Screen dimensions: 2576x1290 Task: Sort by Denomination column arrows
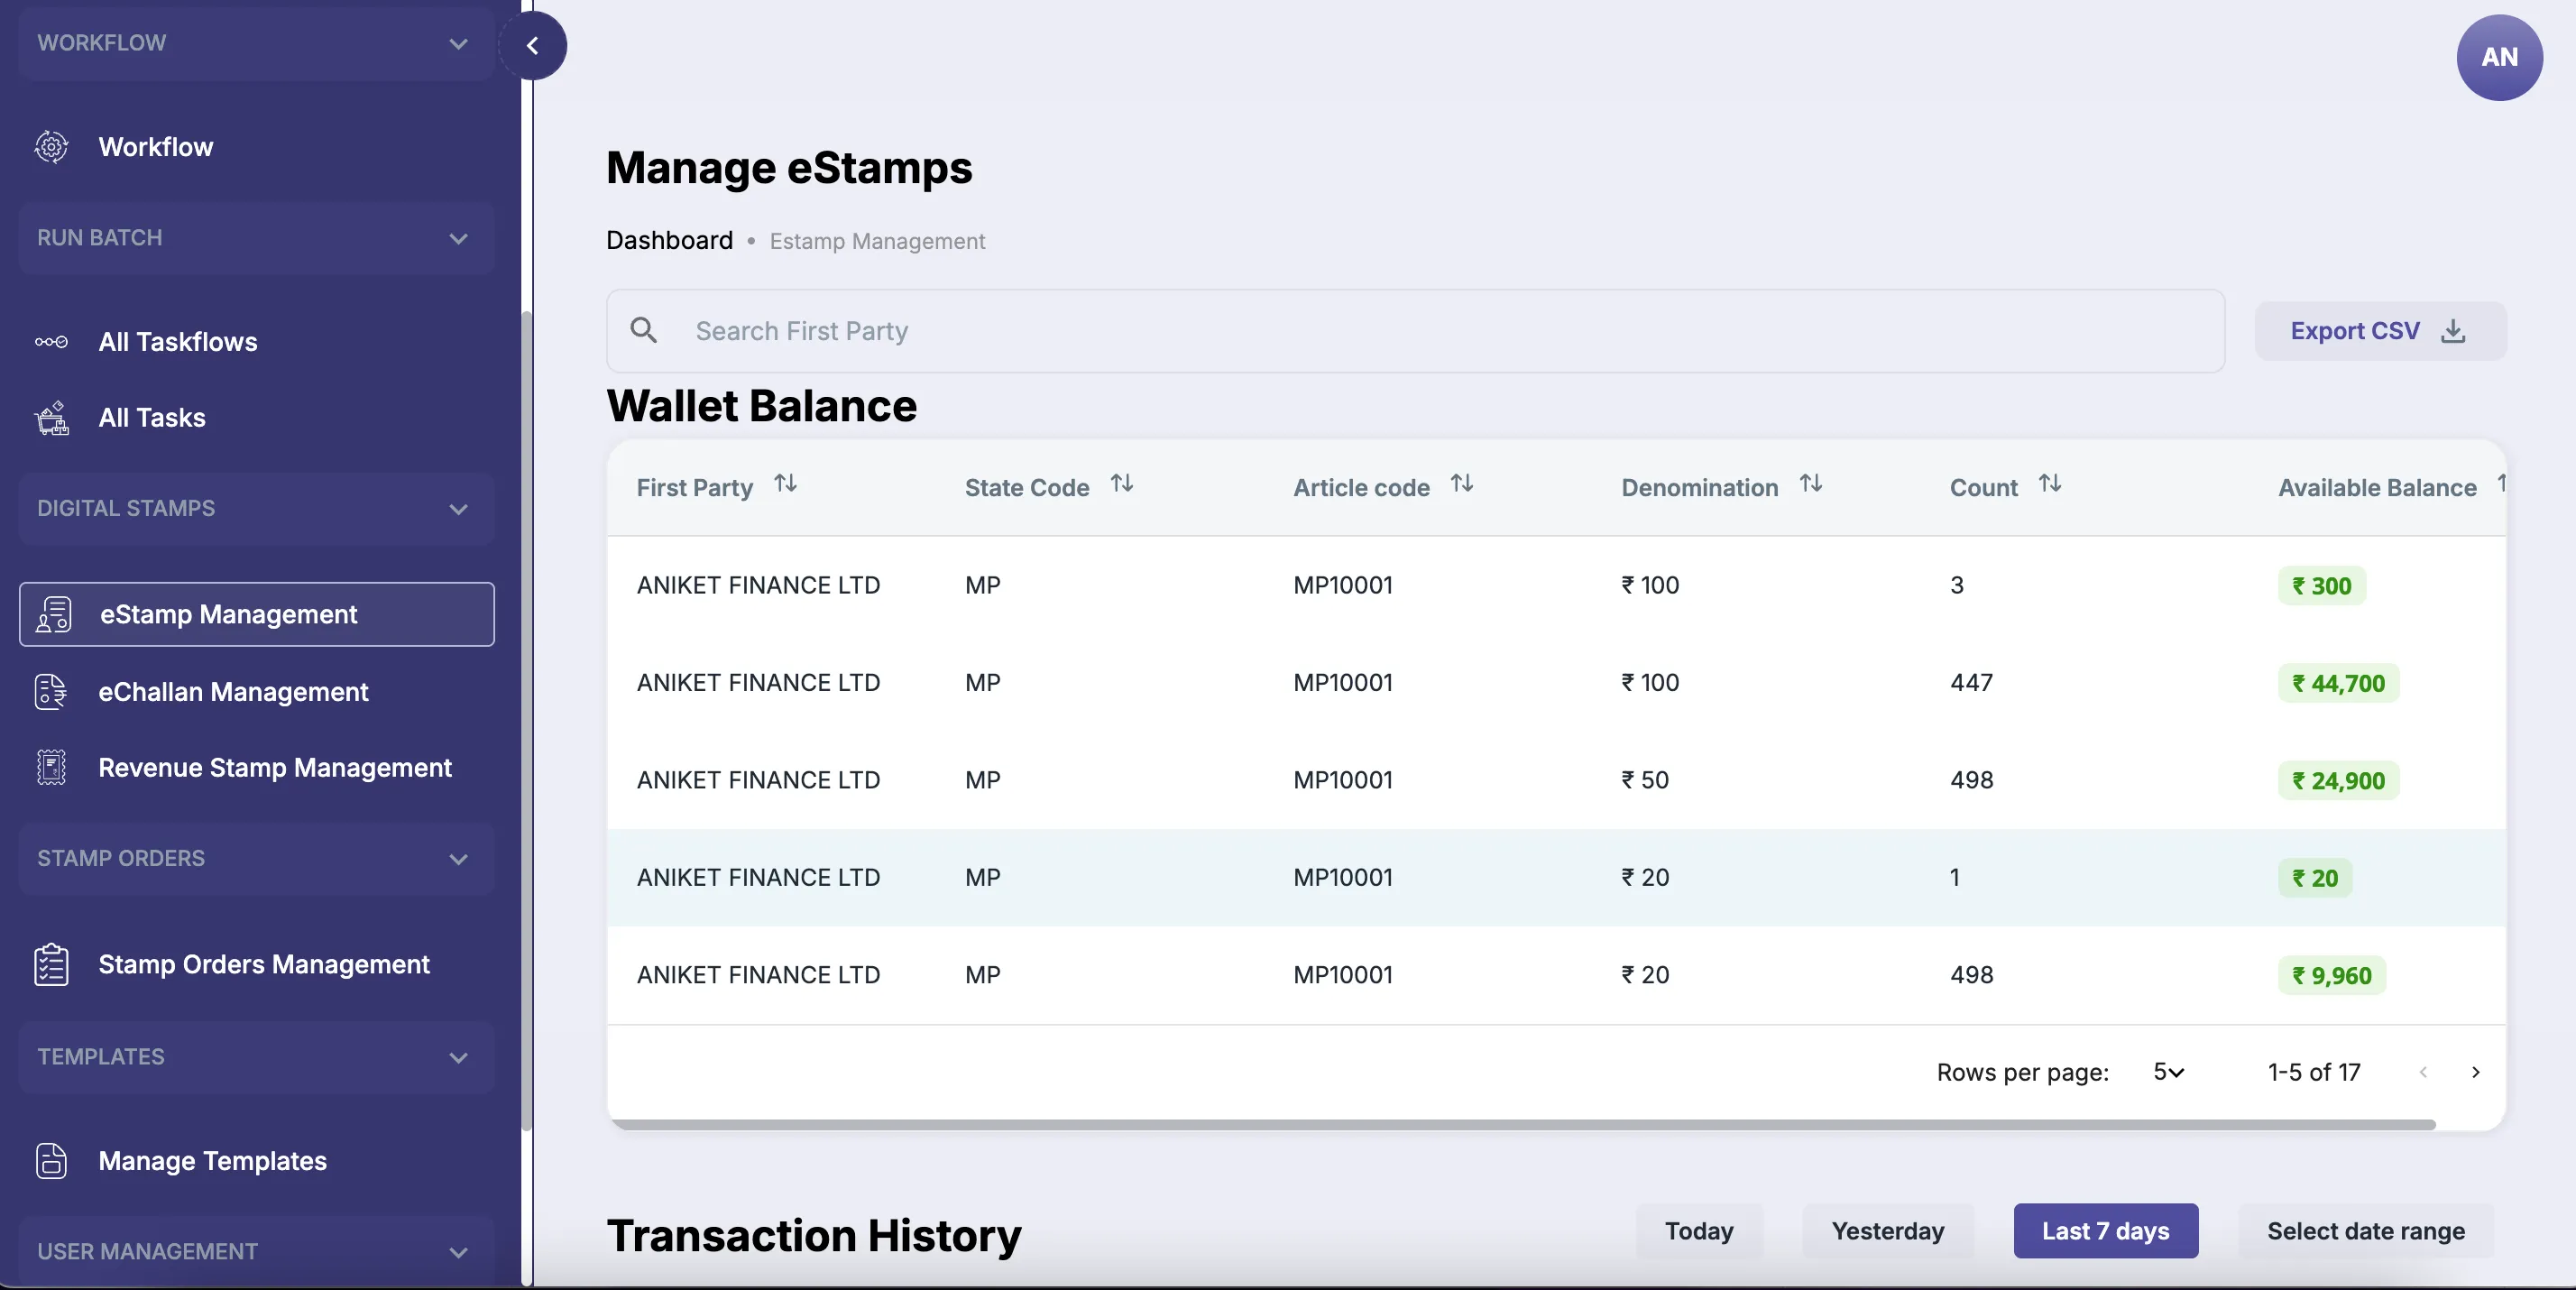click(x=1811, y=484)
